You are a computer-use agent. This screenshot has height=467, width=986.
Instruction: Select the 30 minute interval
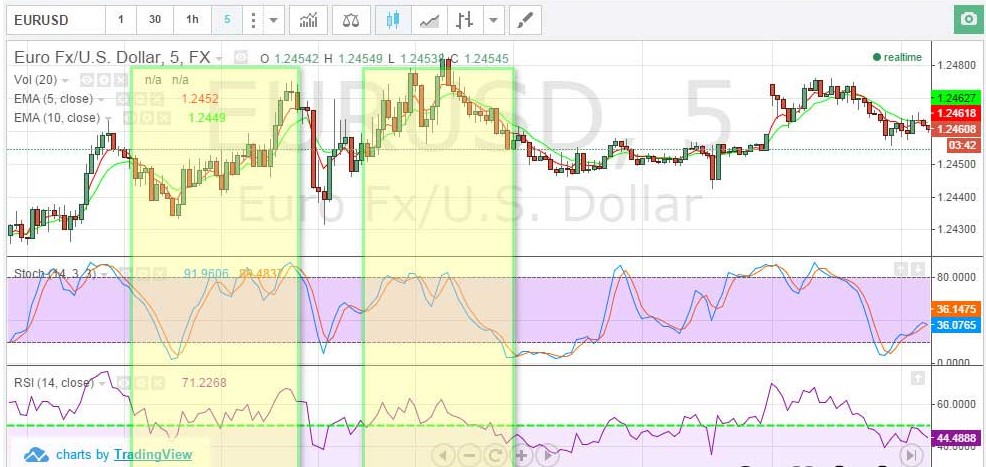(x=155, y=20)
